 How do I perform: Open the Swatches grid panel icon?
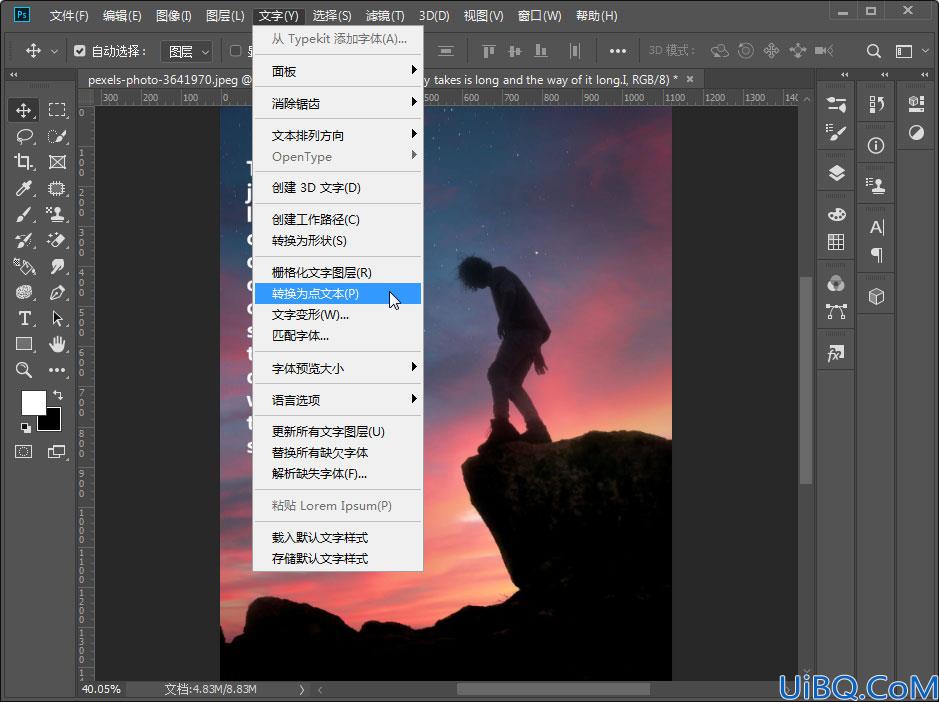click(836, 242)
